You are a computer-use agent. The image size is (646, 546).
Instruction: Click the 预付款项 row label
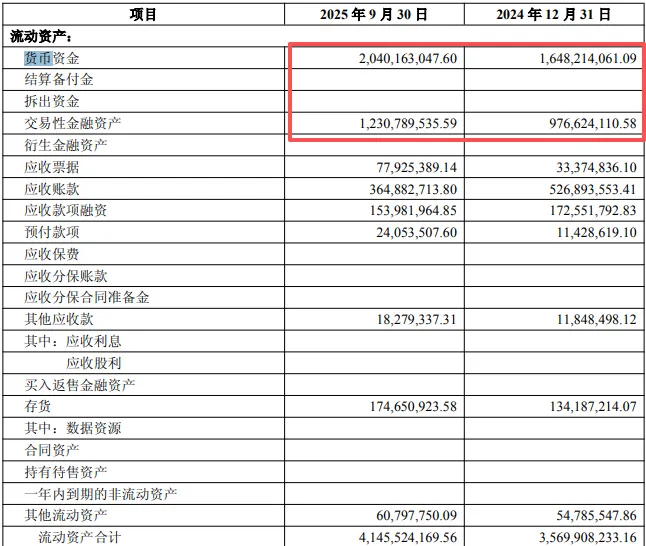tap(51, 232)
